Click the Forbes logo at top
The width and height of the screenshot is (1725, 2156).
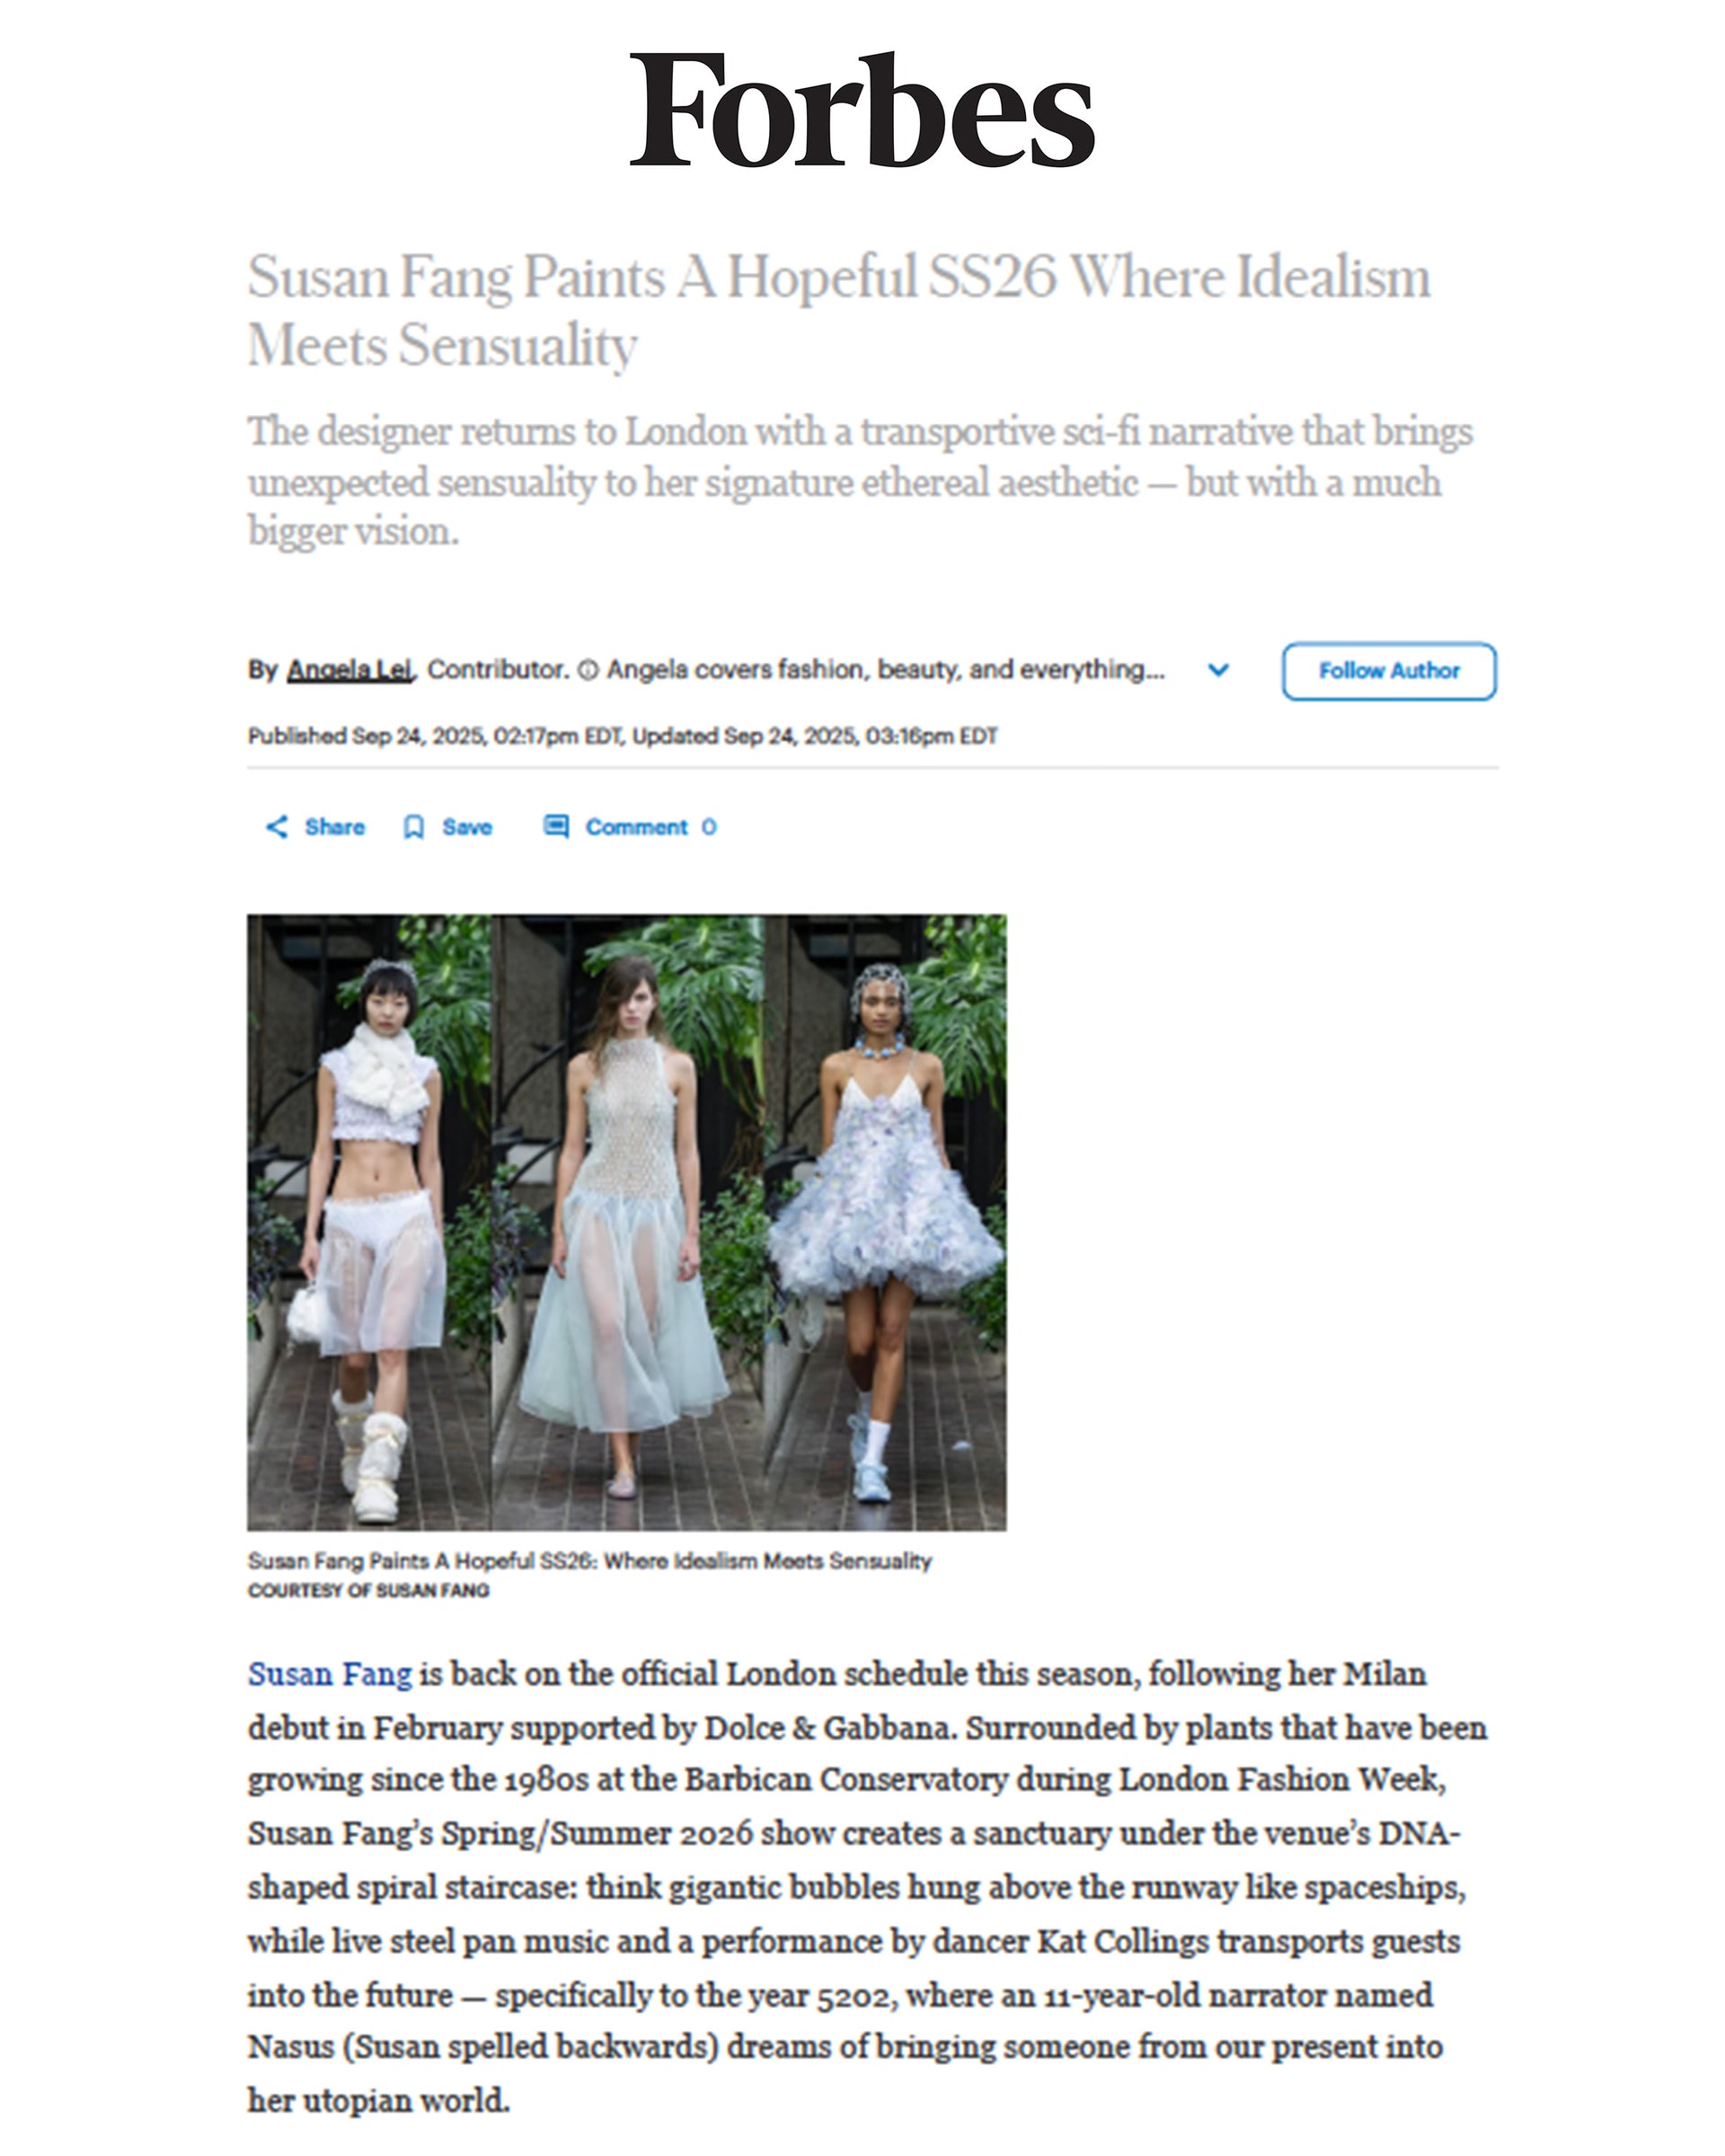click(x=862, y=109)
